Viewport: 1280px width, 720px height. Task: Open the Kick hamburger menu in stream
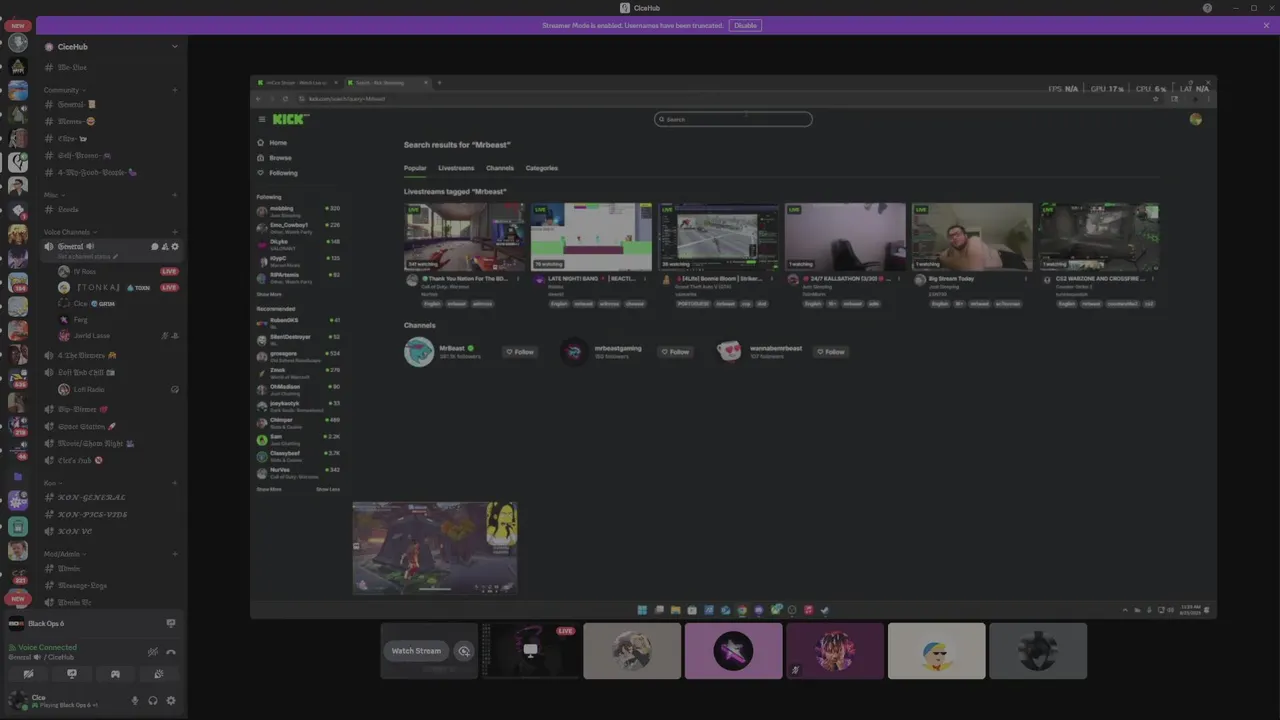pyautogui.click(x=262, y=119)
